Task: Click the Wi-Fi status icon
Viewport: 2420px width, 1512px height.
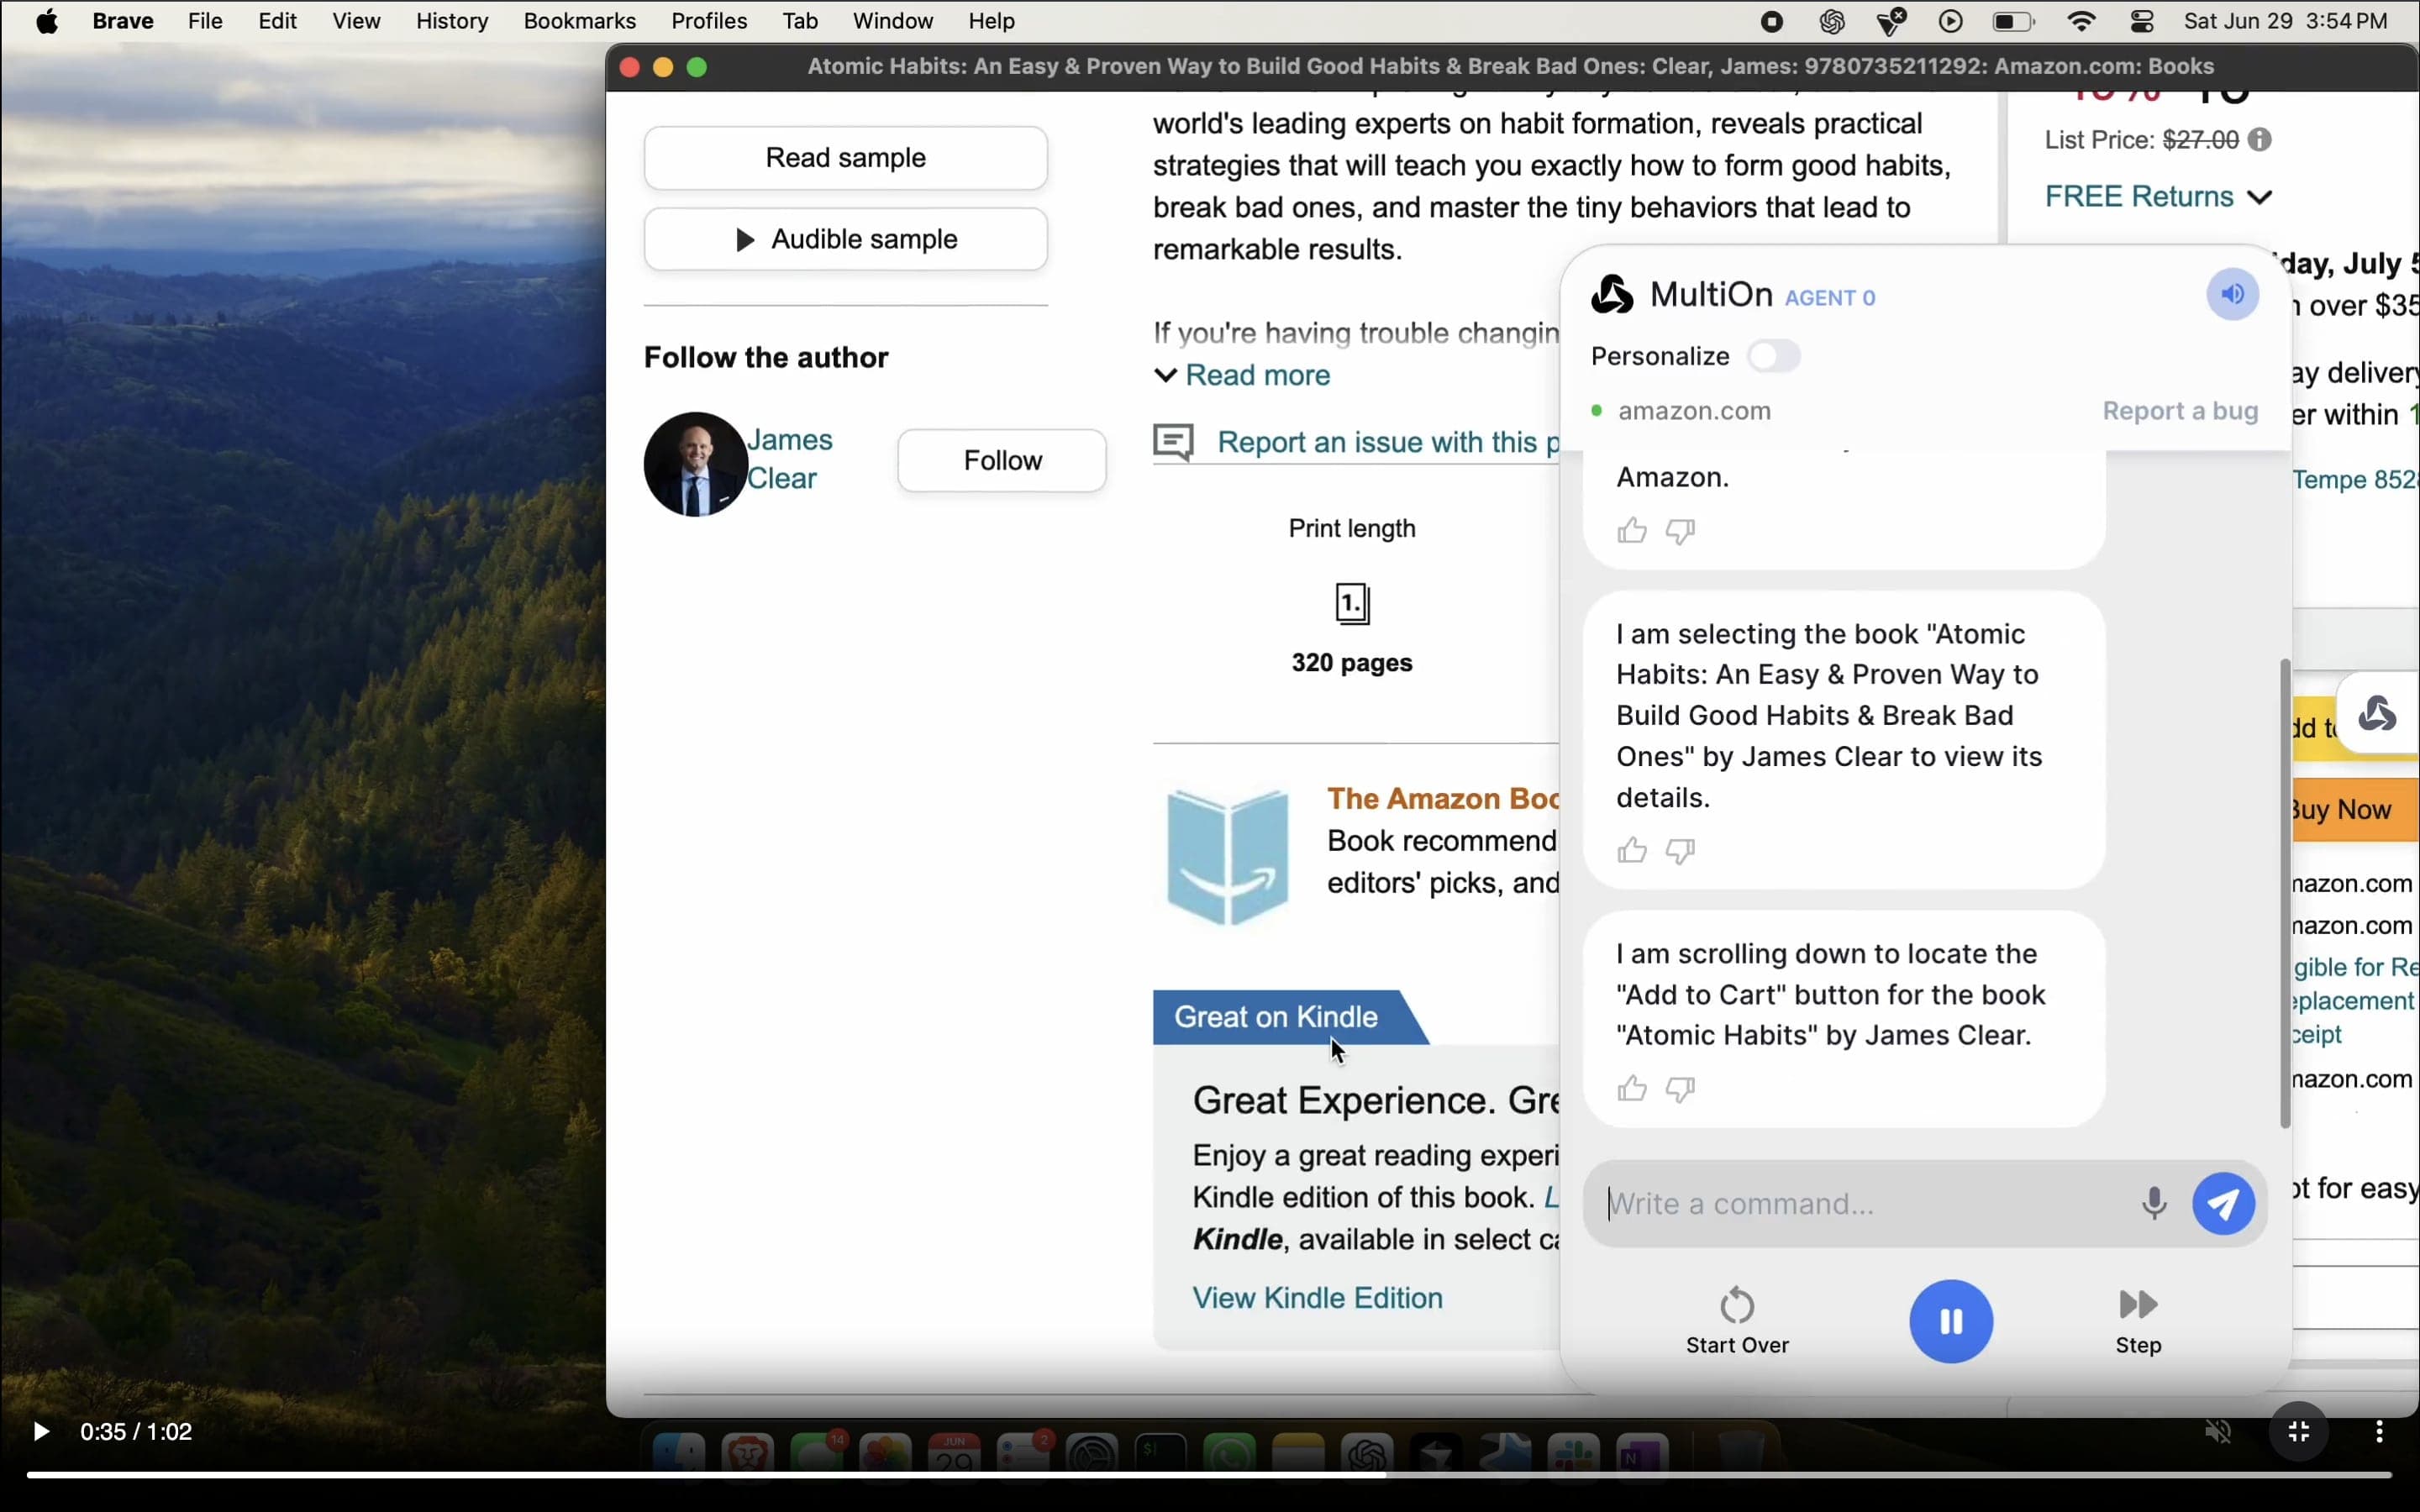Action: point(2081,21)
